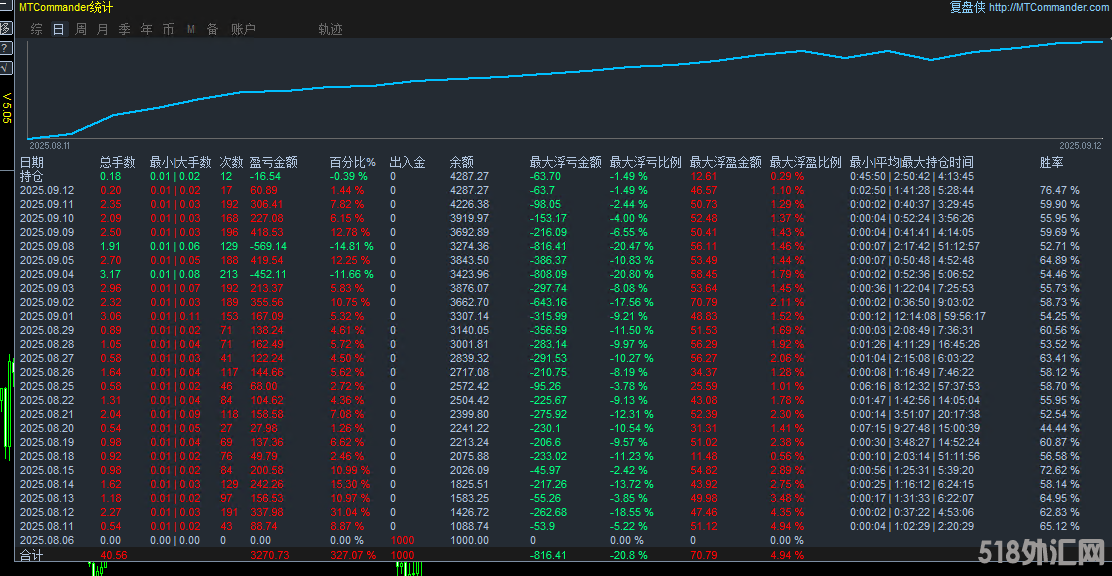Click the top icon in the left sidebar
Image resolution: width=1112 pixels, height=576 pixels.
[x=6, y=7]
